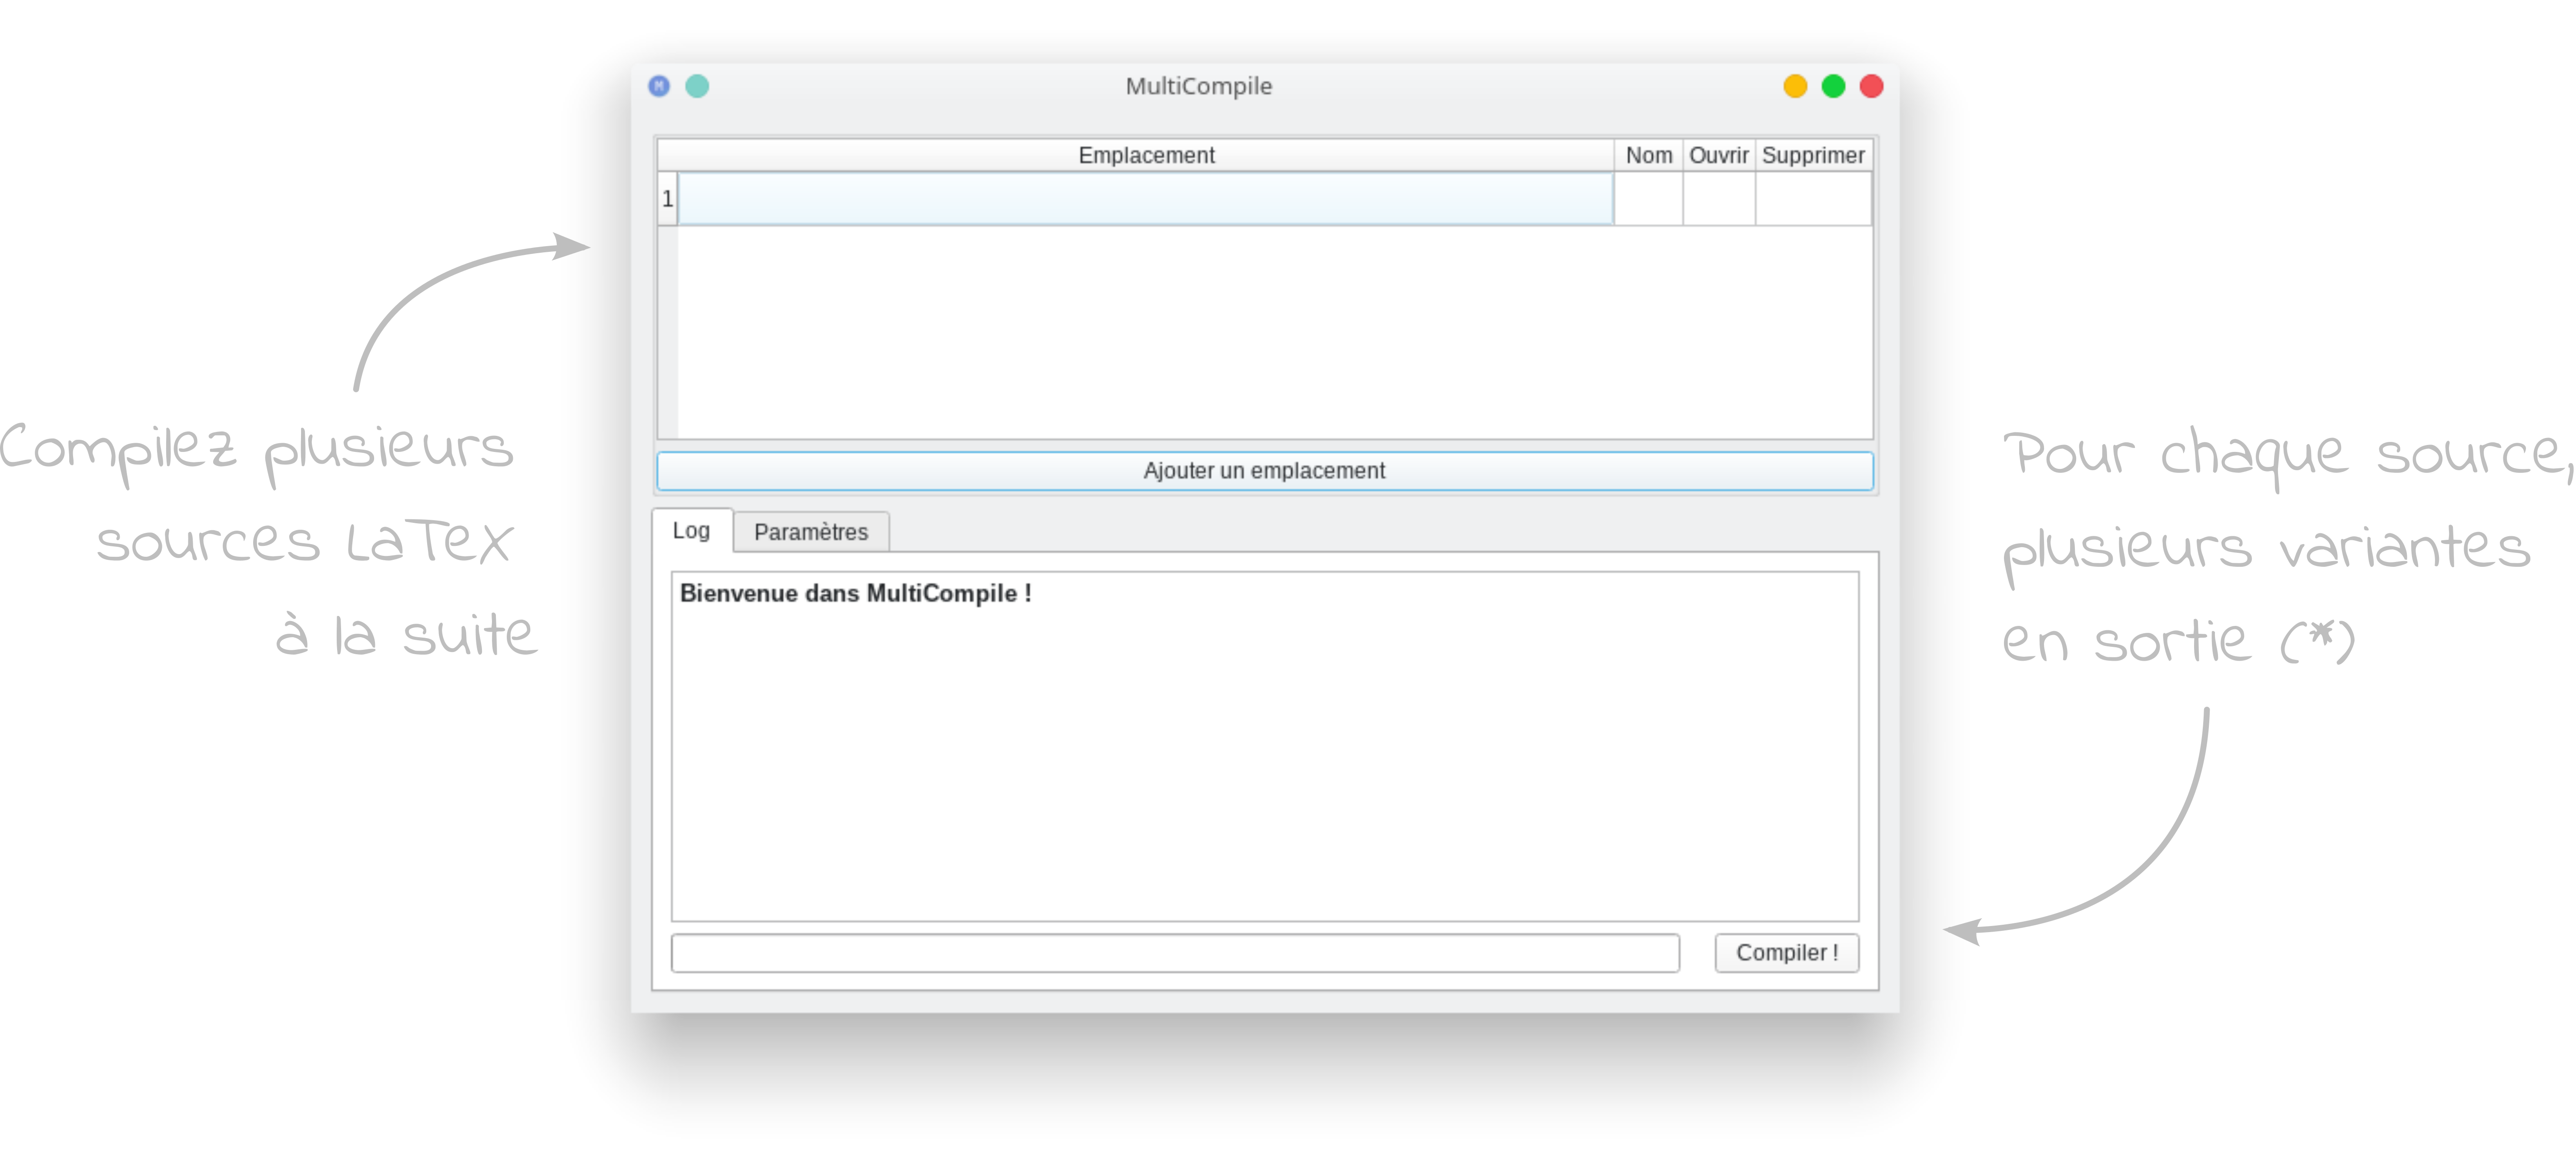Click the Nom column header
Viewport: 2576px width, 1167px height.
(x=1648, y=155)
